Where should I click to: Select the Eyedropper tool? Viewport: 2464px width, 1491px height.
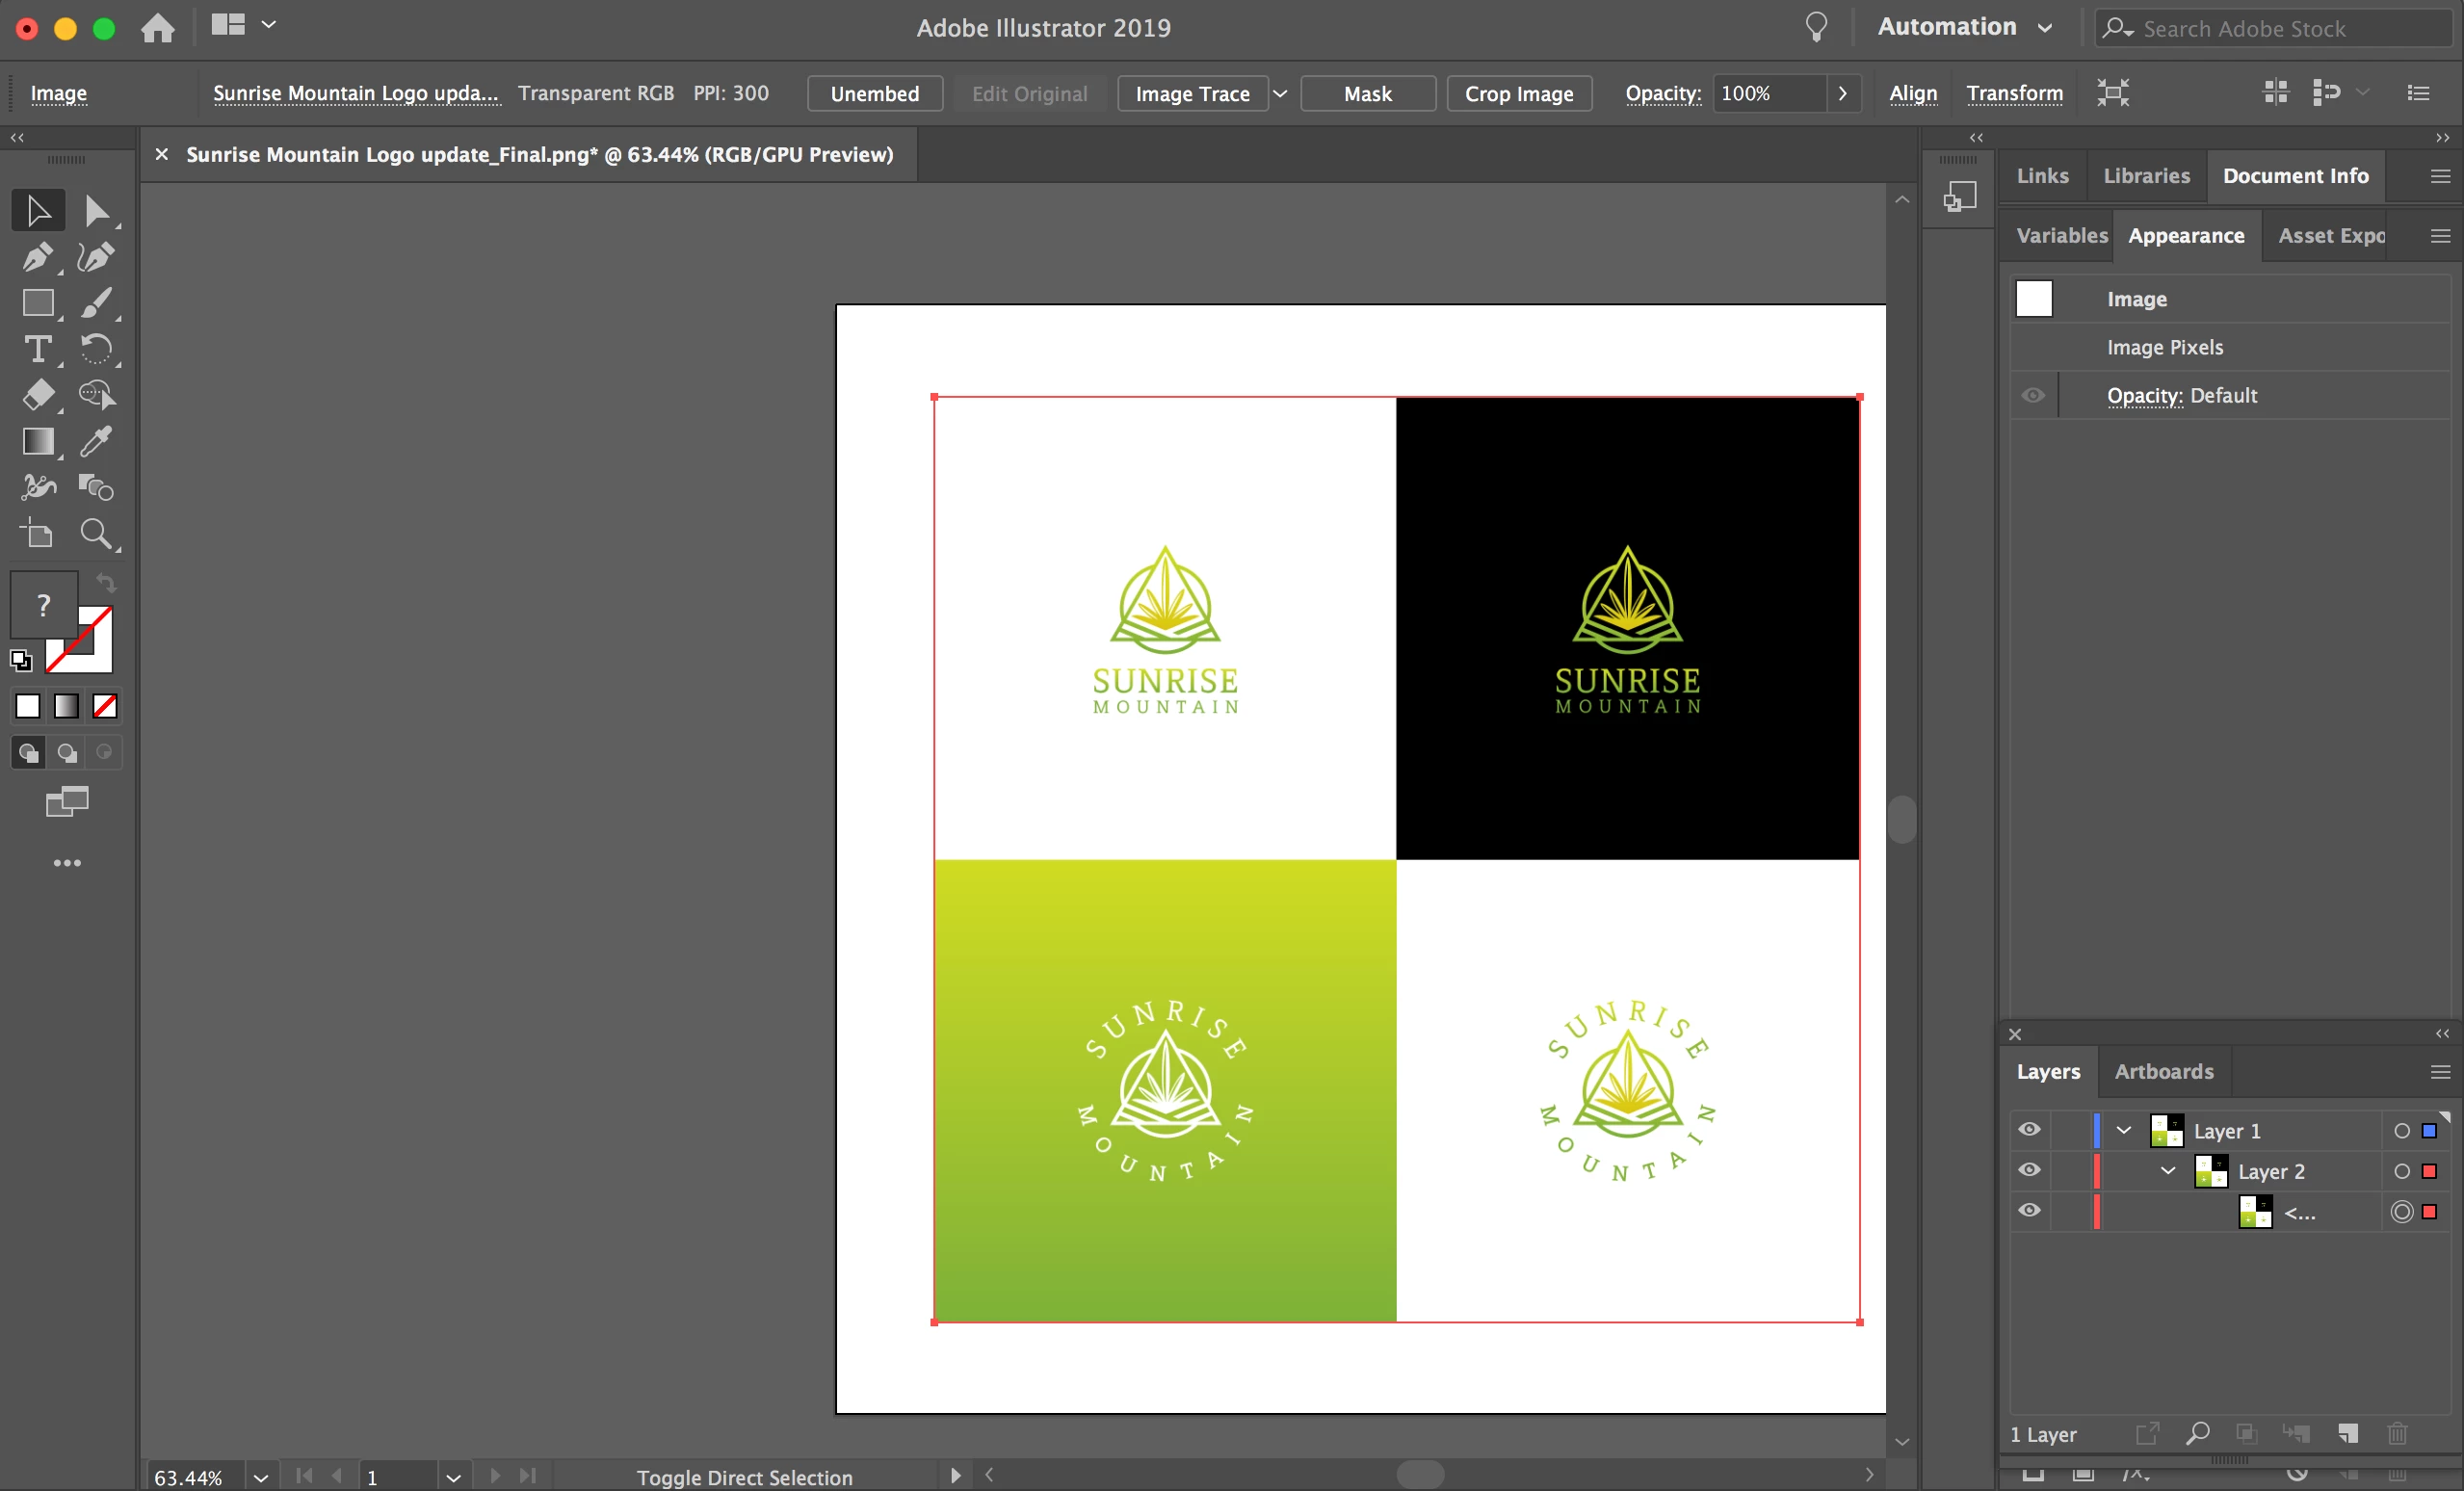point(96,441)
